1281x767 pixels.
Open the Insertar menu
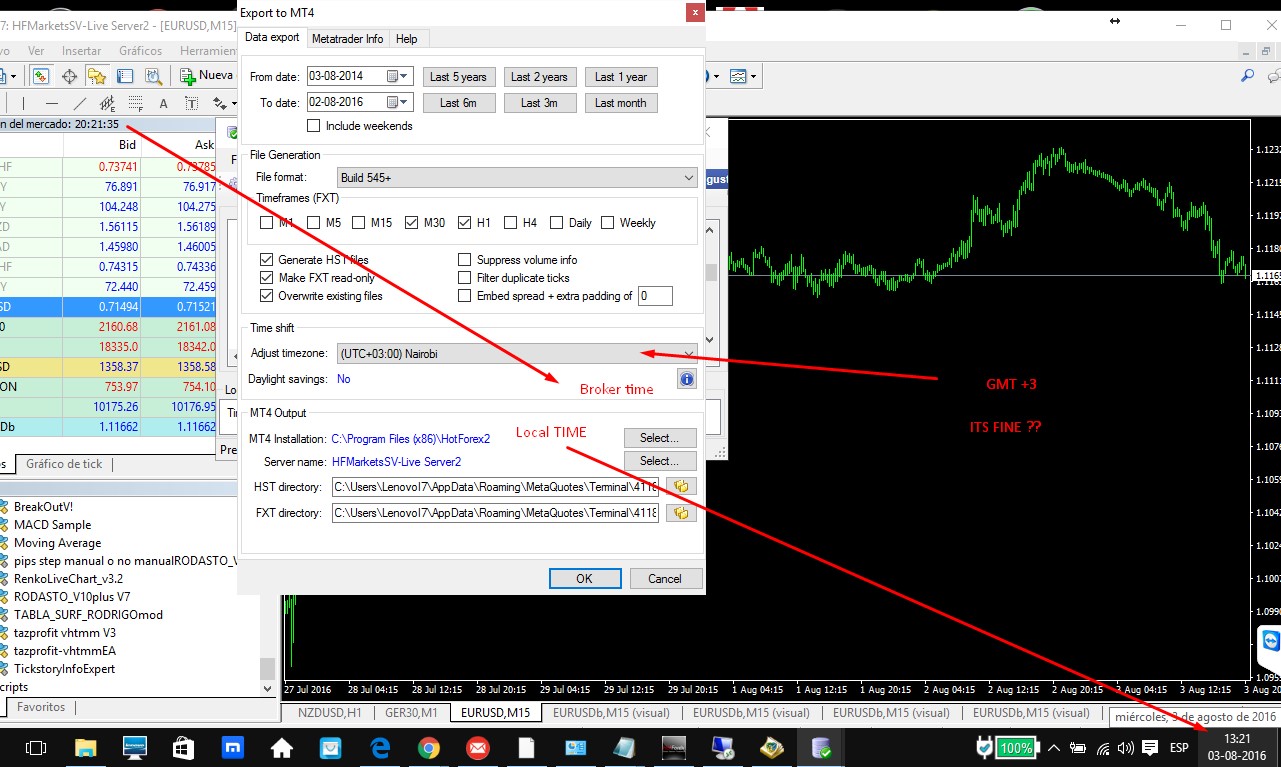pos(81,51)
